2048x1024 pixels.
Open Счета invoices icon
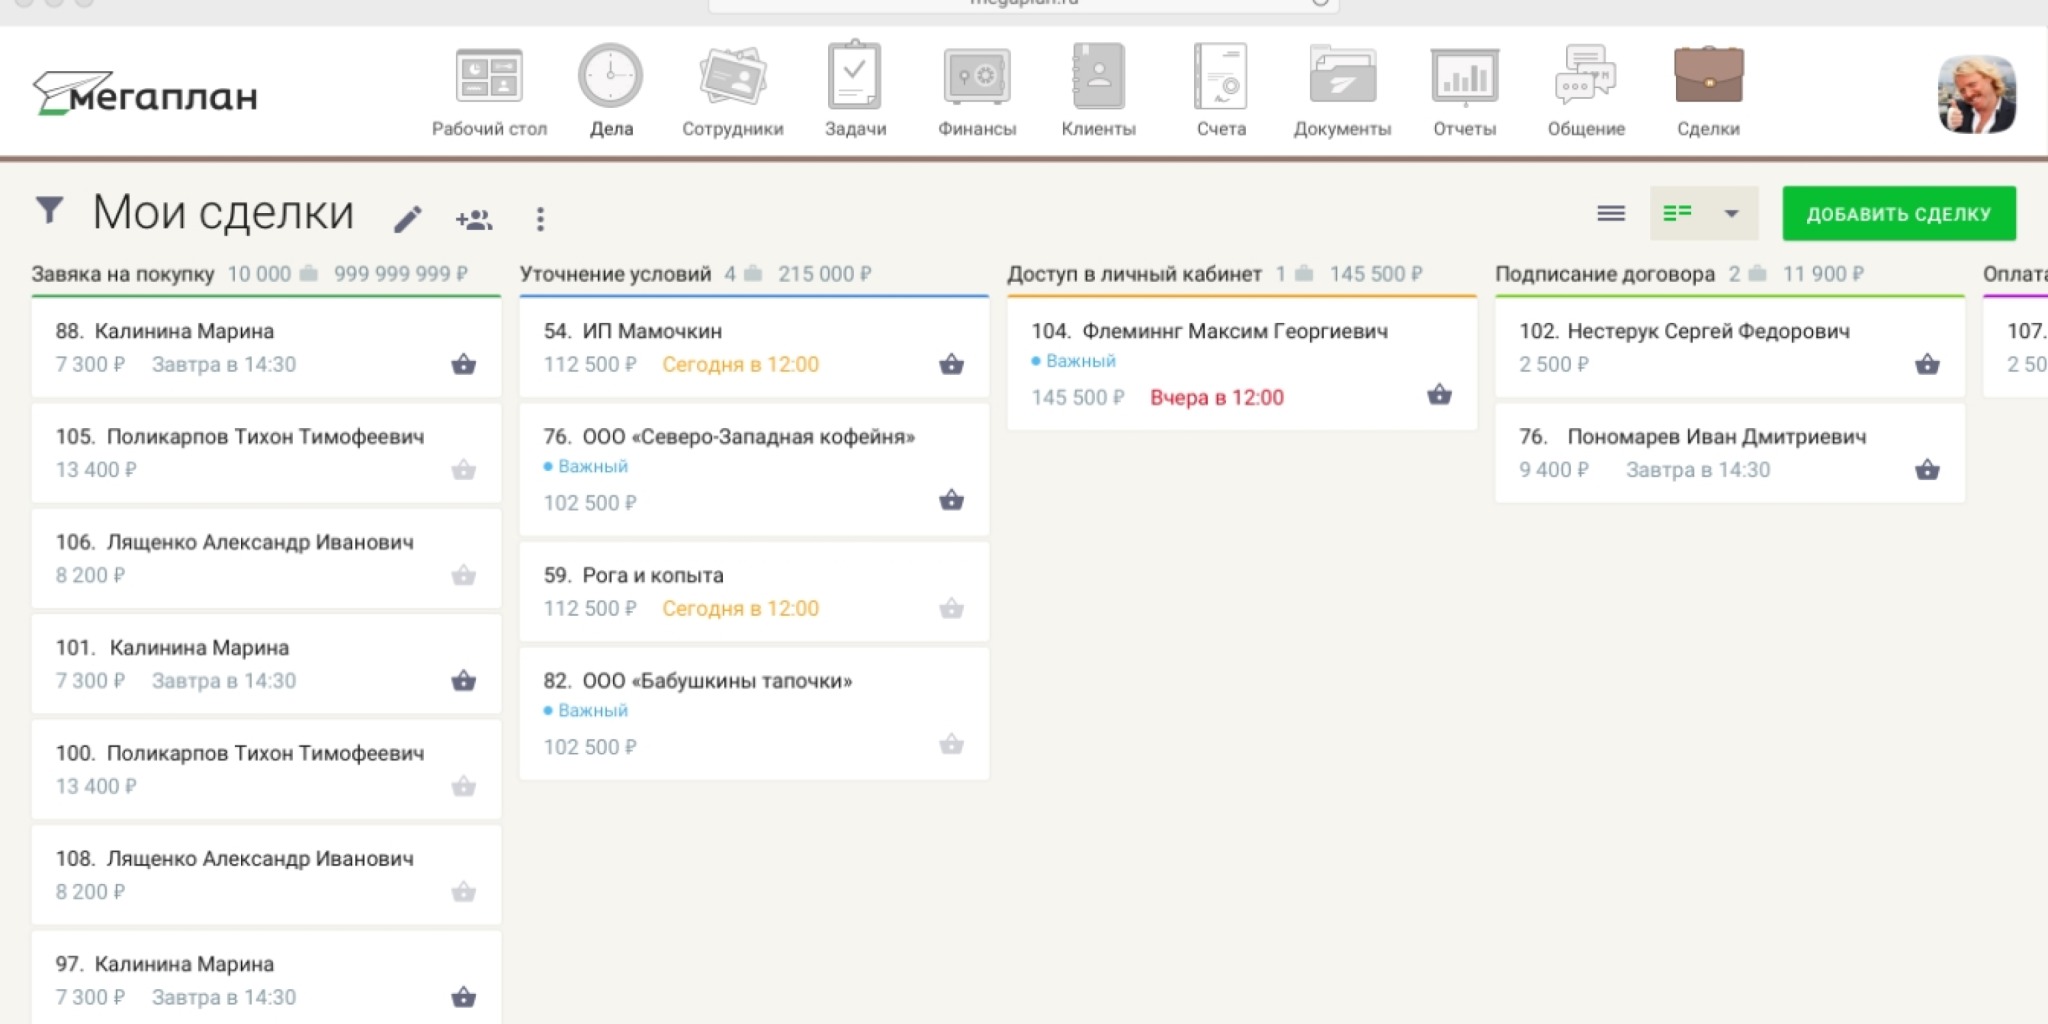pos(1221,75)
